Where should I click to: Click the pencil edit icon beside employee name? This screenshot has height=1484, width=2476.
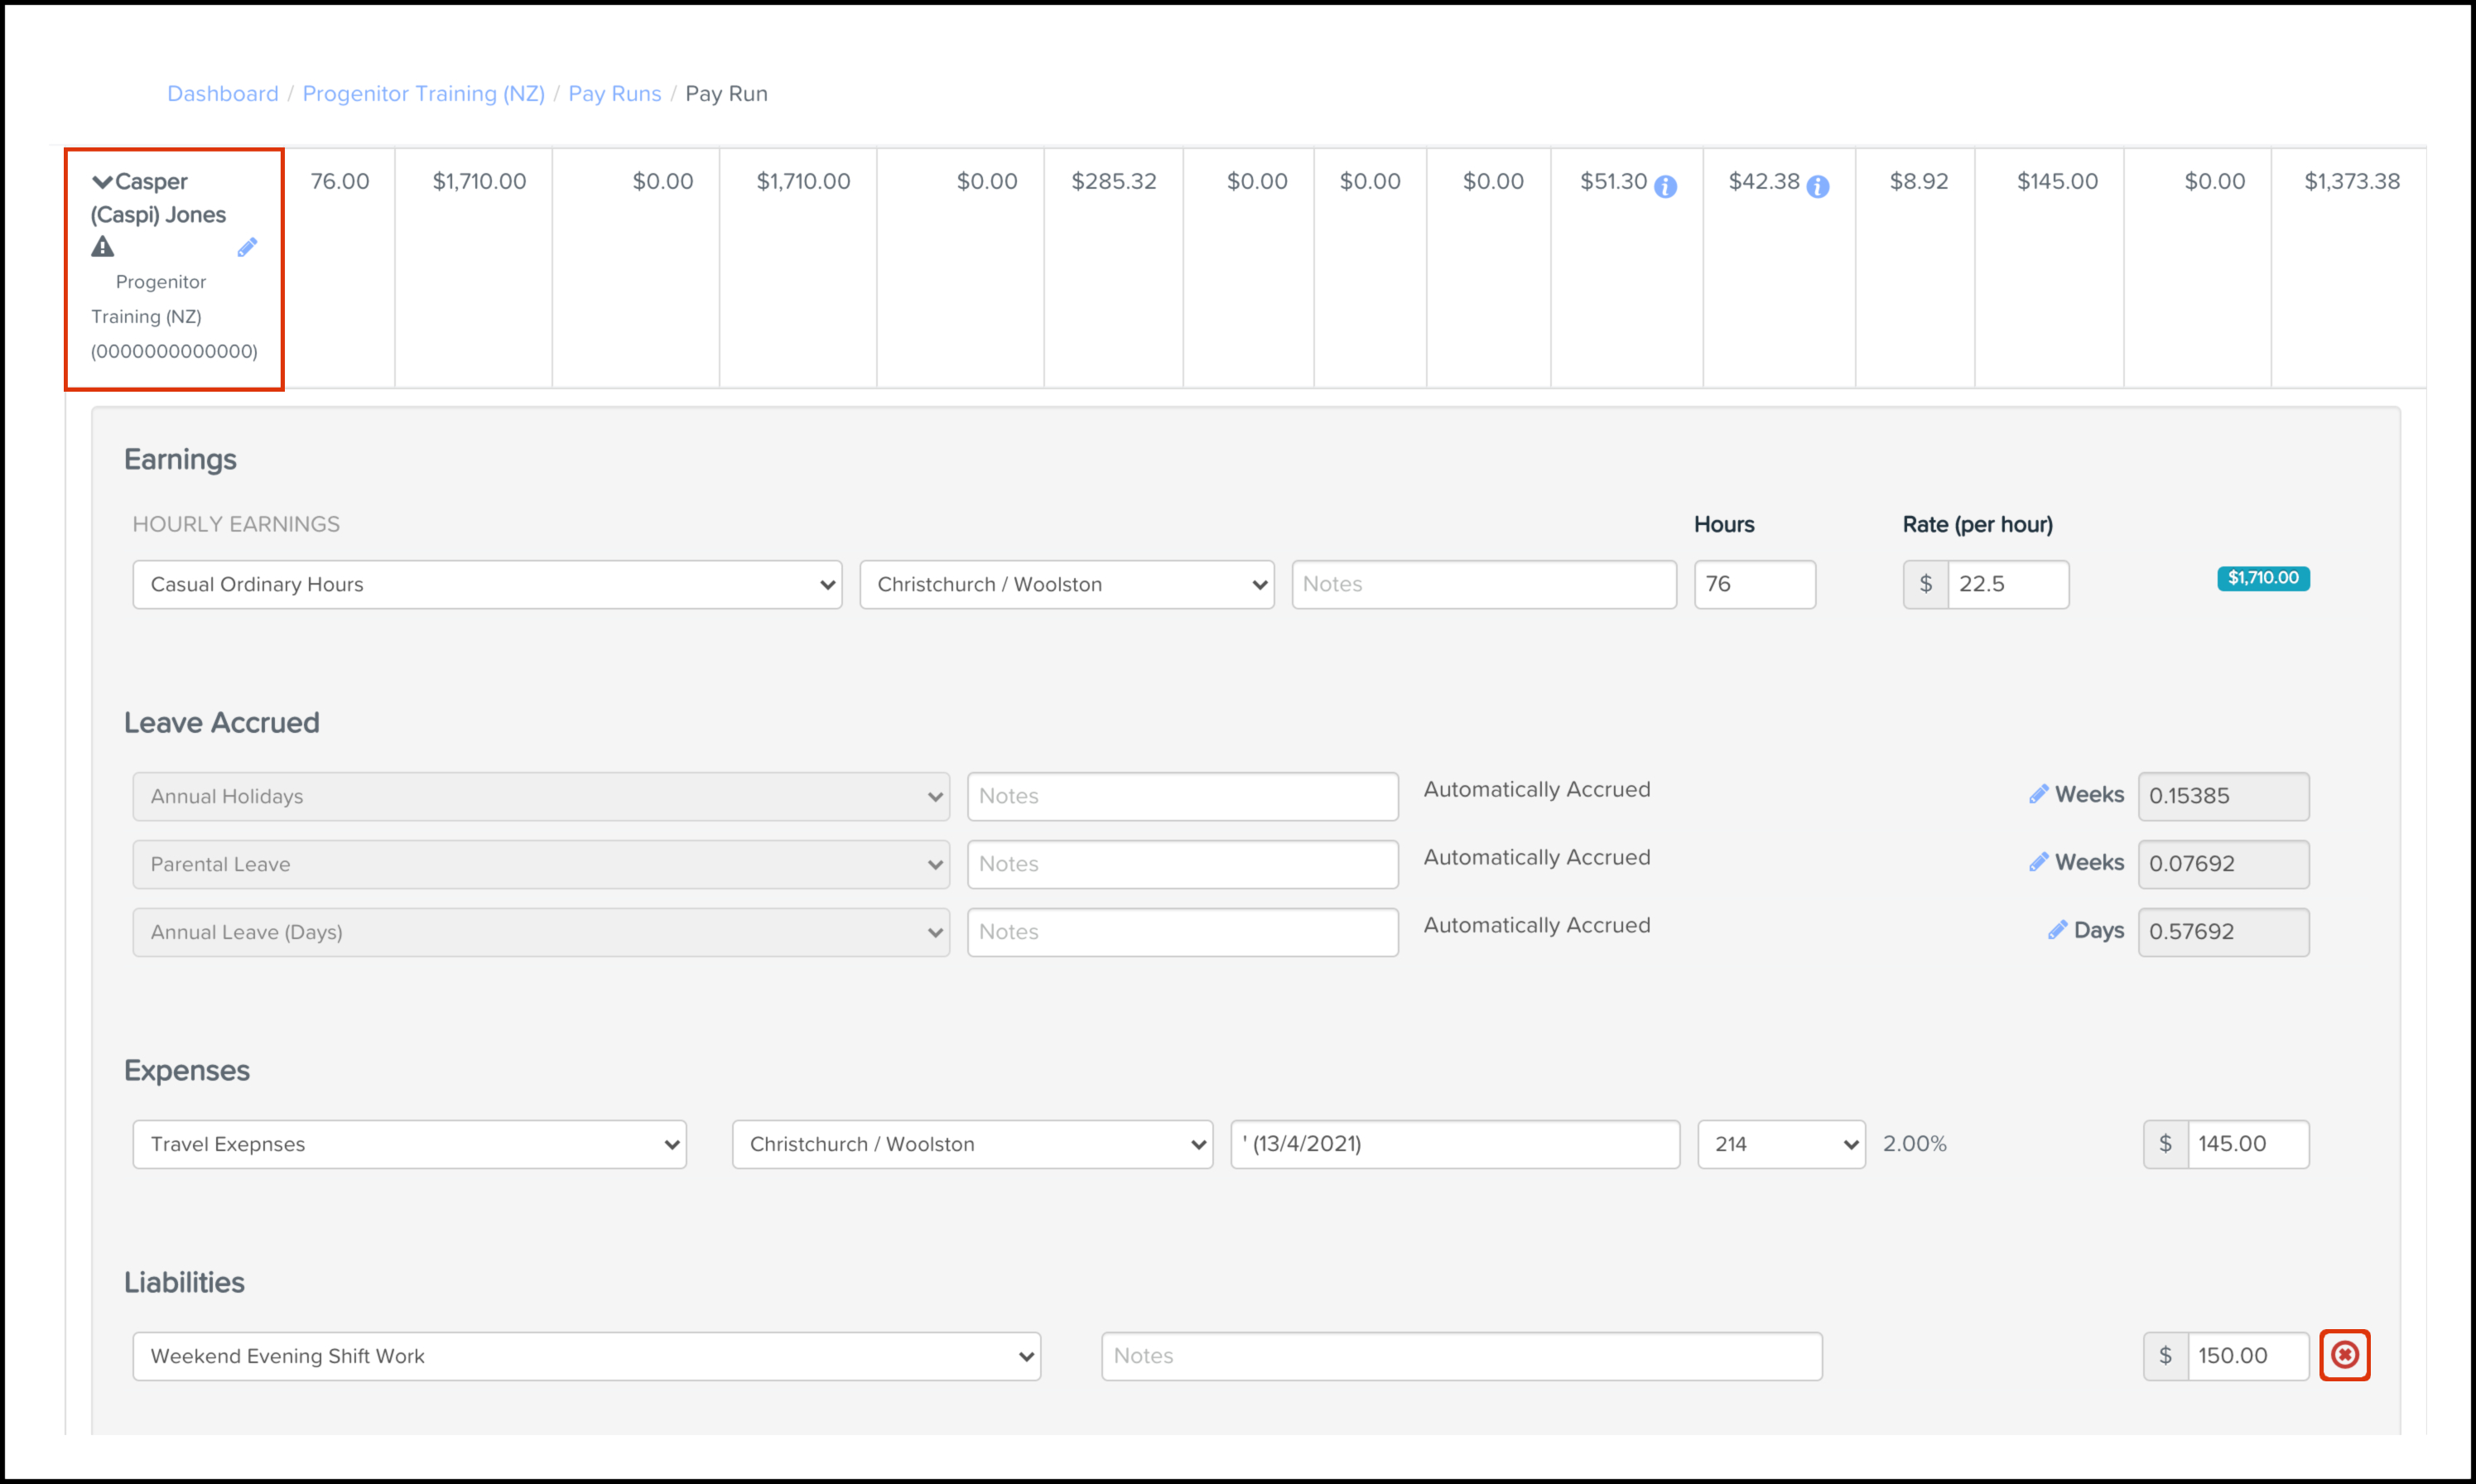247,247
